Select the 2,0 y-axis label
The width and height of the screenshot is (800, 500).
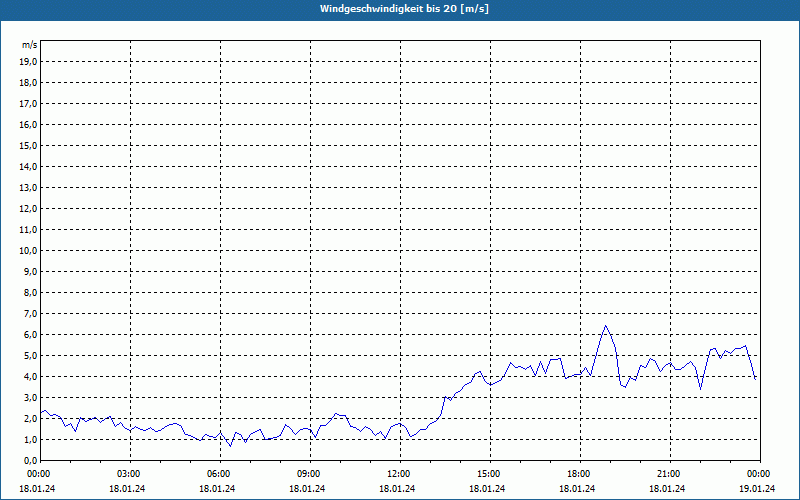click(x=31, y=418)
